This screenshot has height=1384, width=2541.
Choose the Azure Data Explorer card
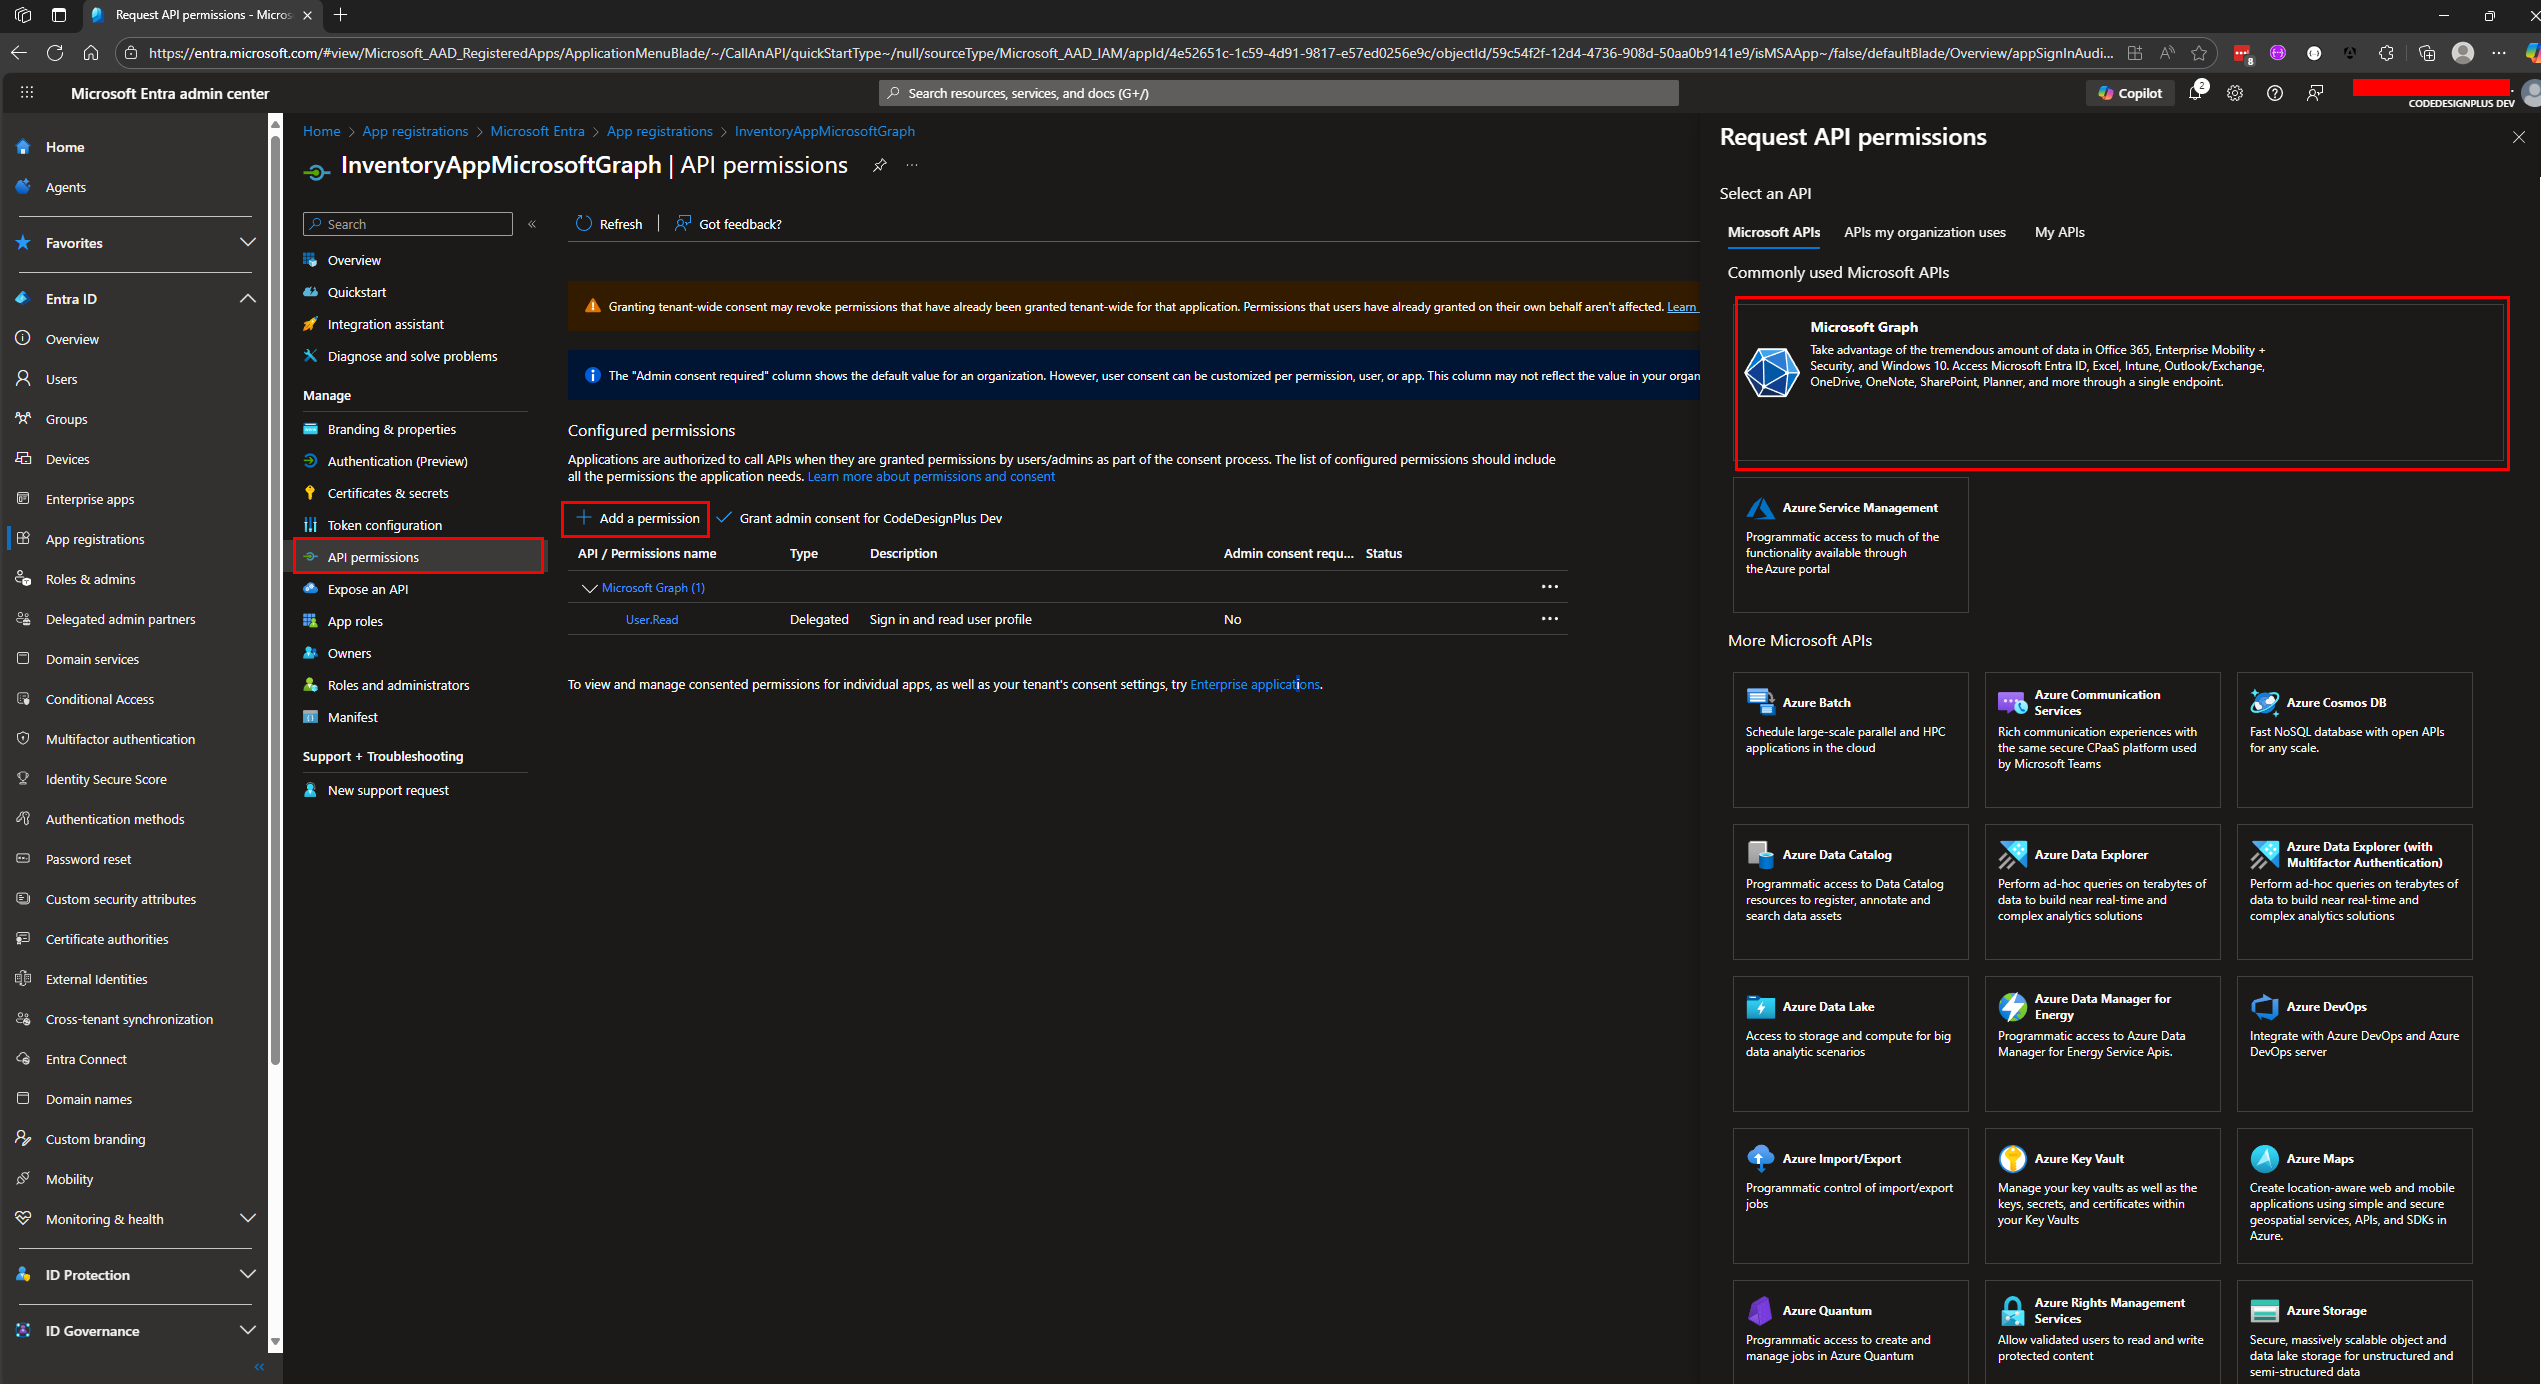pos(2102,891)
